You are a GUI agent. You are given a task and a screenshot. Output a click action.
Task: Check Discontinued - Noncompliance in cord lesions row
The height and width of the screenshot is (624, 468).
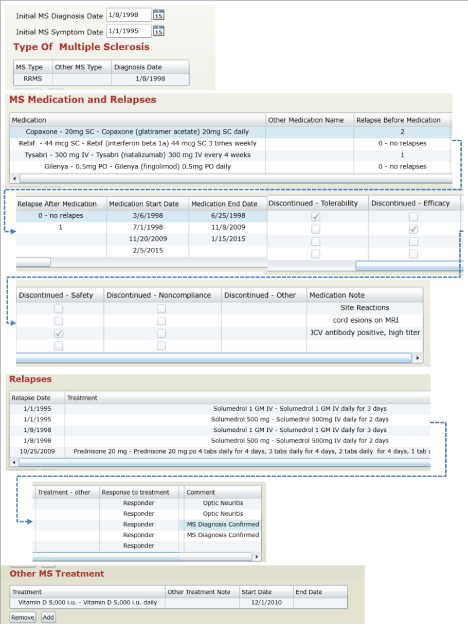(161, 321)
